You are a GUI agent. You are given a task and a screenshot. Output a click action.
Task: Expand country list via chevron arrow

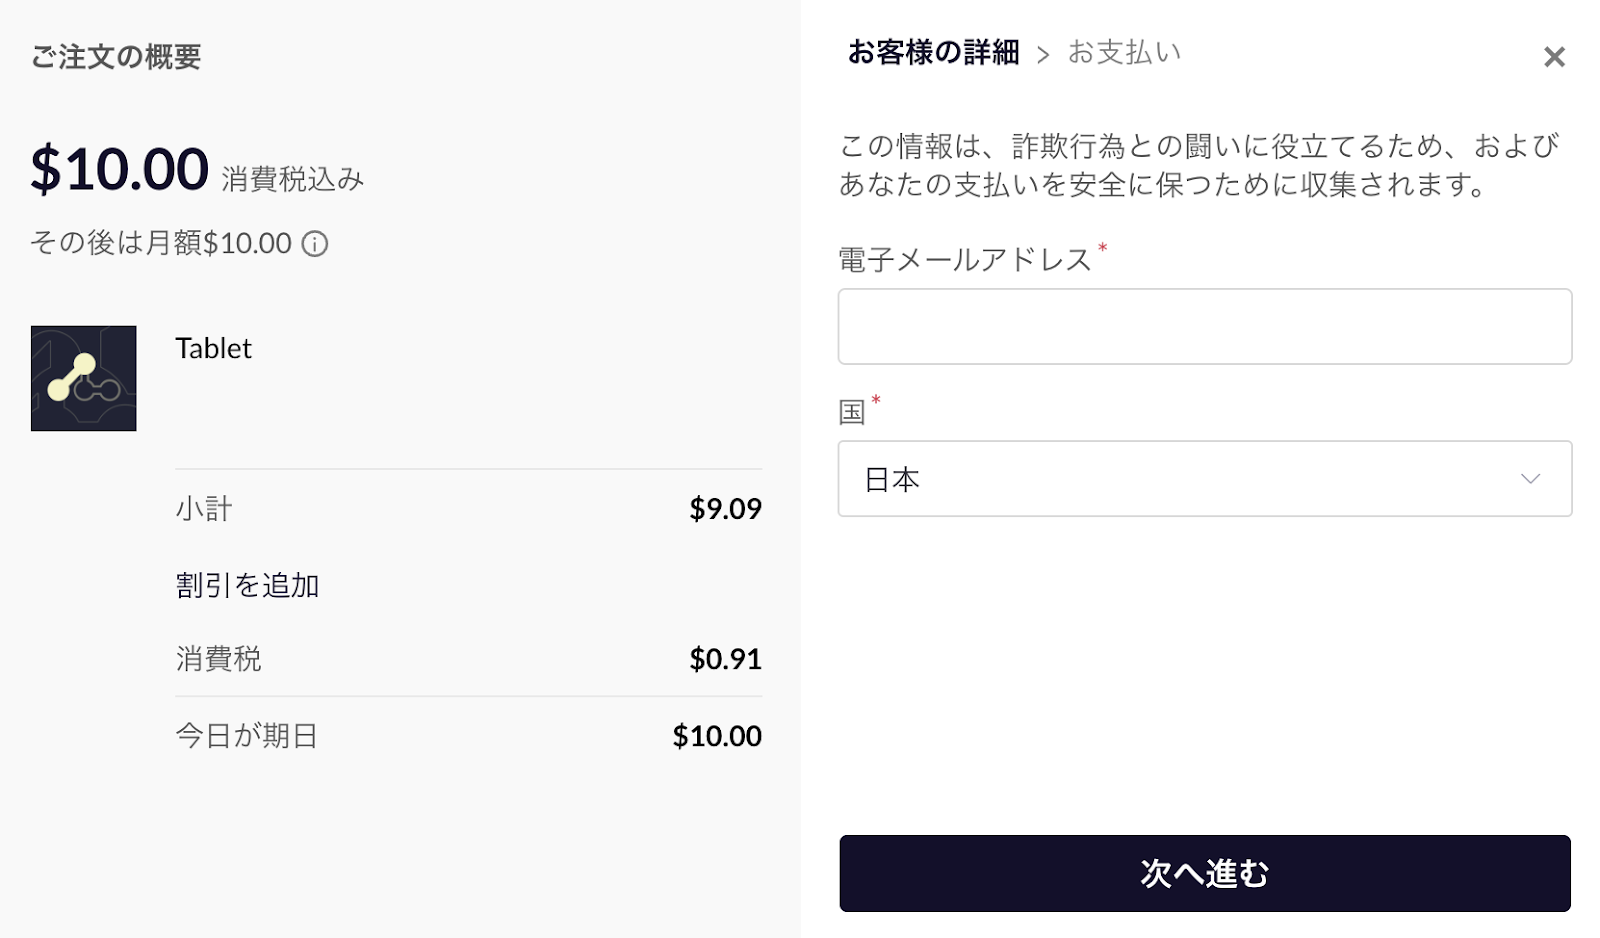(x=1530, y=479)
